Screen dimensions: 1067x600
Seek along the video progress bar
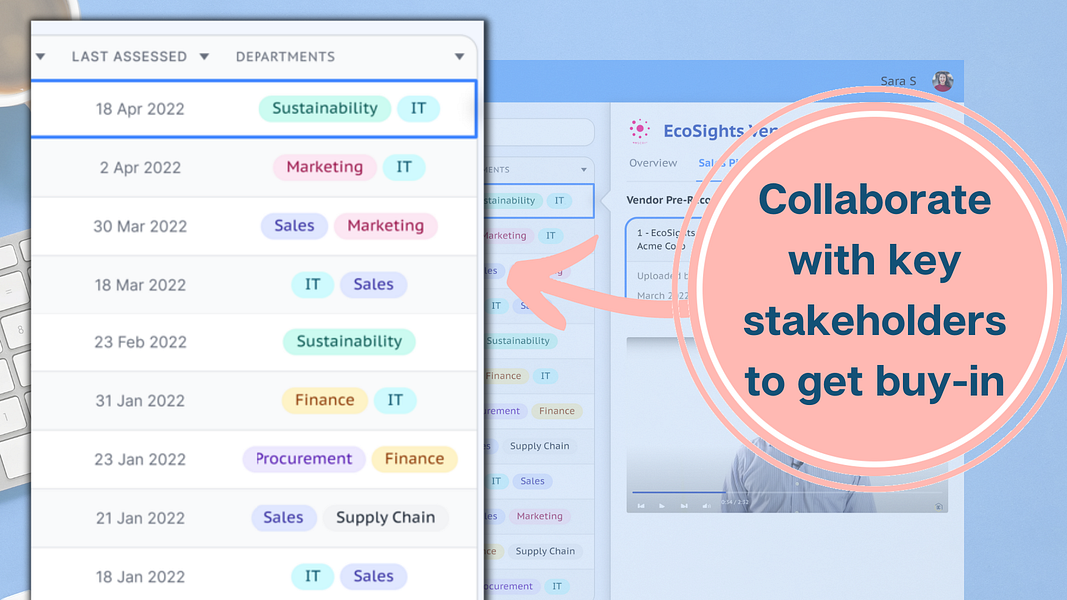pos(787,492)
